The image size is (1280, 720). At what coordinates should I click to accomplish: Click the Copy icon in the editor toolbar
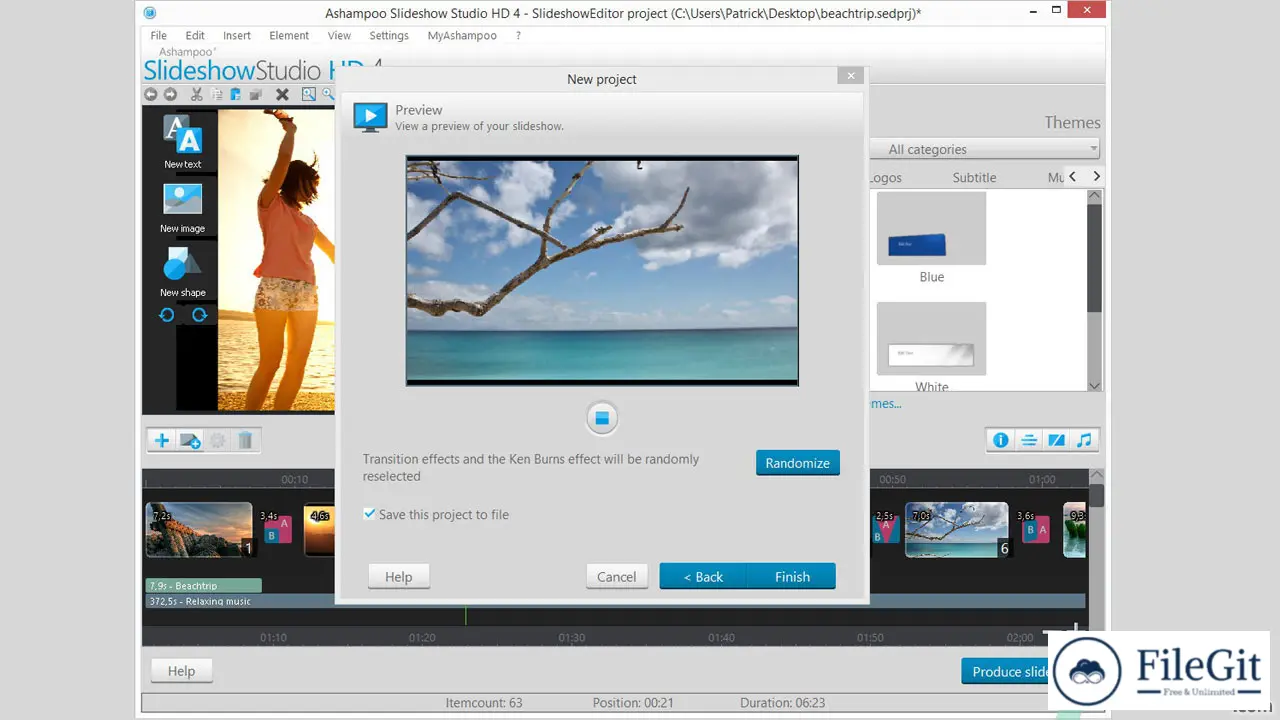[x=217, y=94]
